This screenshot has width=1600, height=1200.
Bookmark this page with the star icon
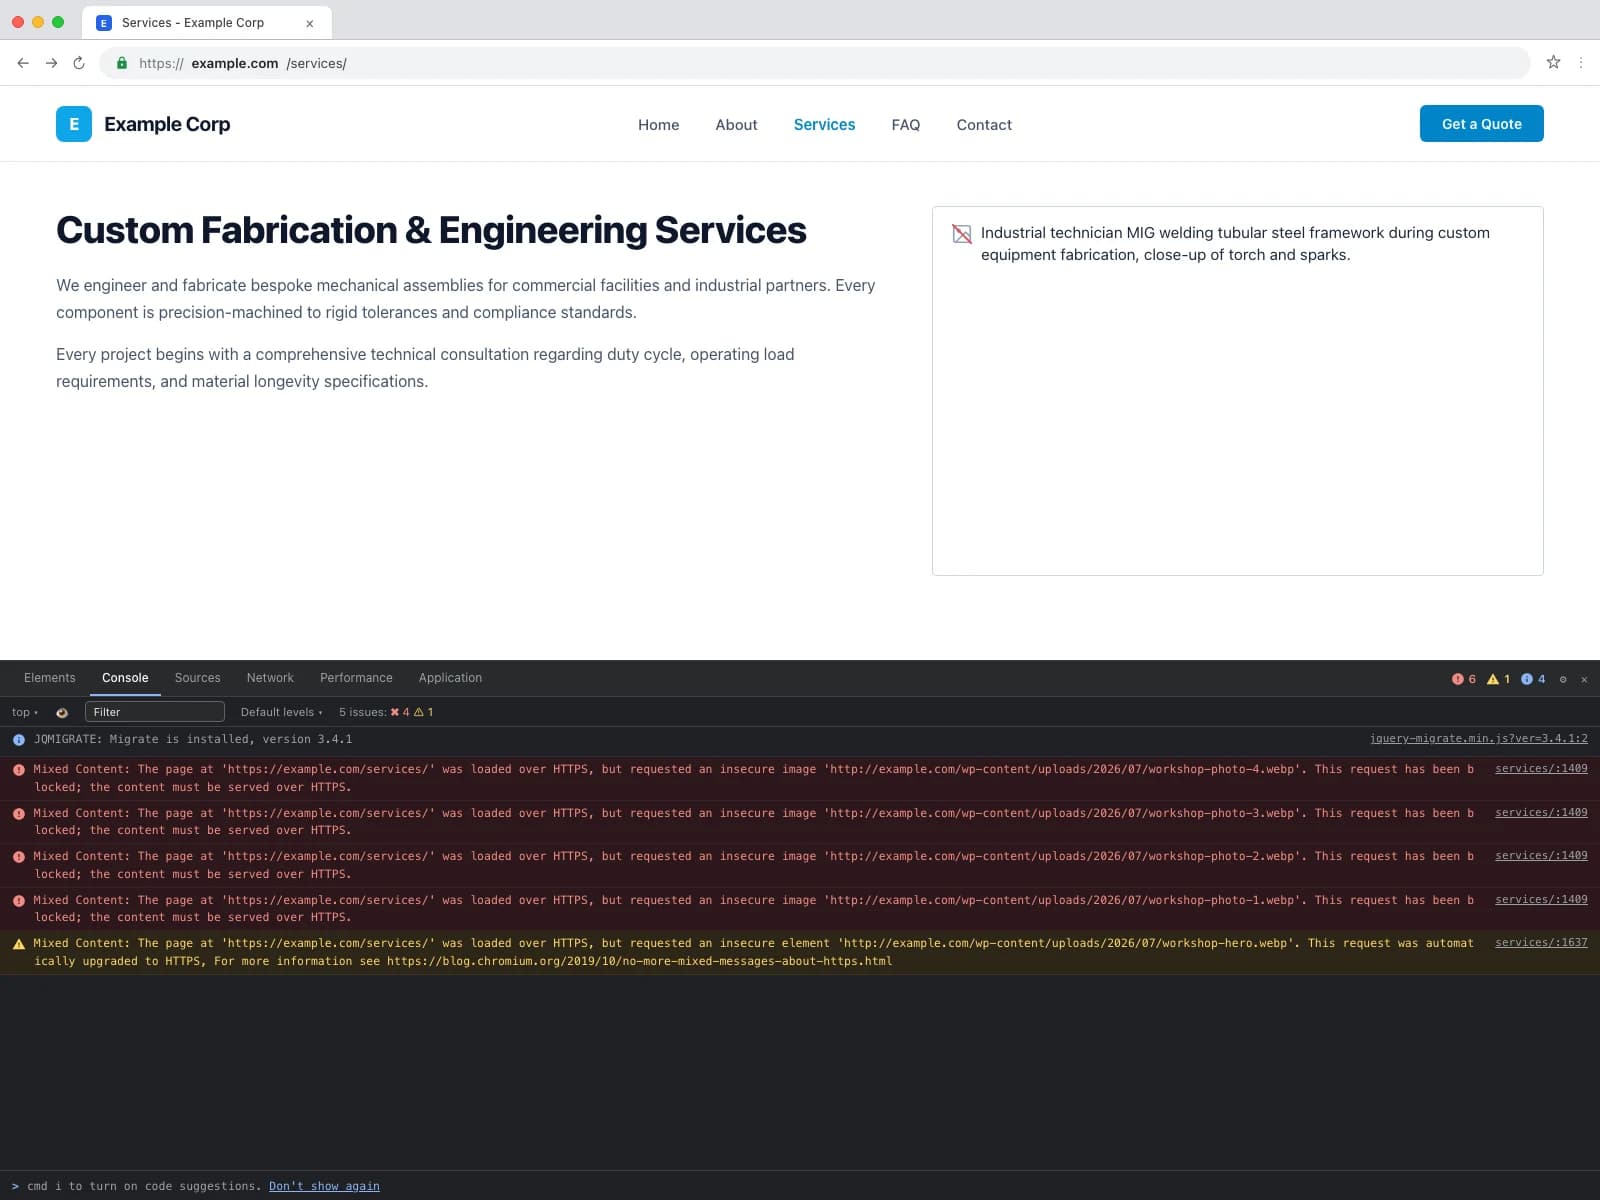pyautogui.click(x=1553, y=62)
